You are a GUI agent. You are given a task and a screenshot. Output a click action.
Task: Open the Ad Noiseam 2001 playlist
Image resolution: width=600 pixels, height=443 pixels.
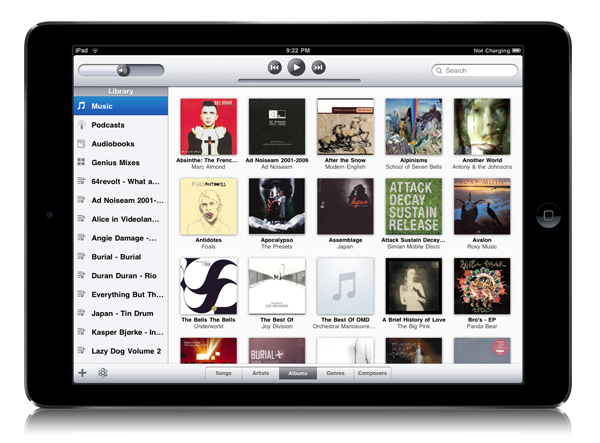point(121,200)
